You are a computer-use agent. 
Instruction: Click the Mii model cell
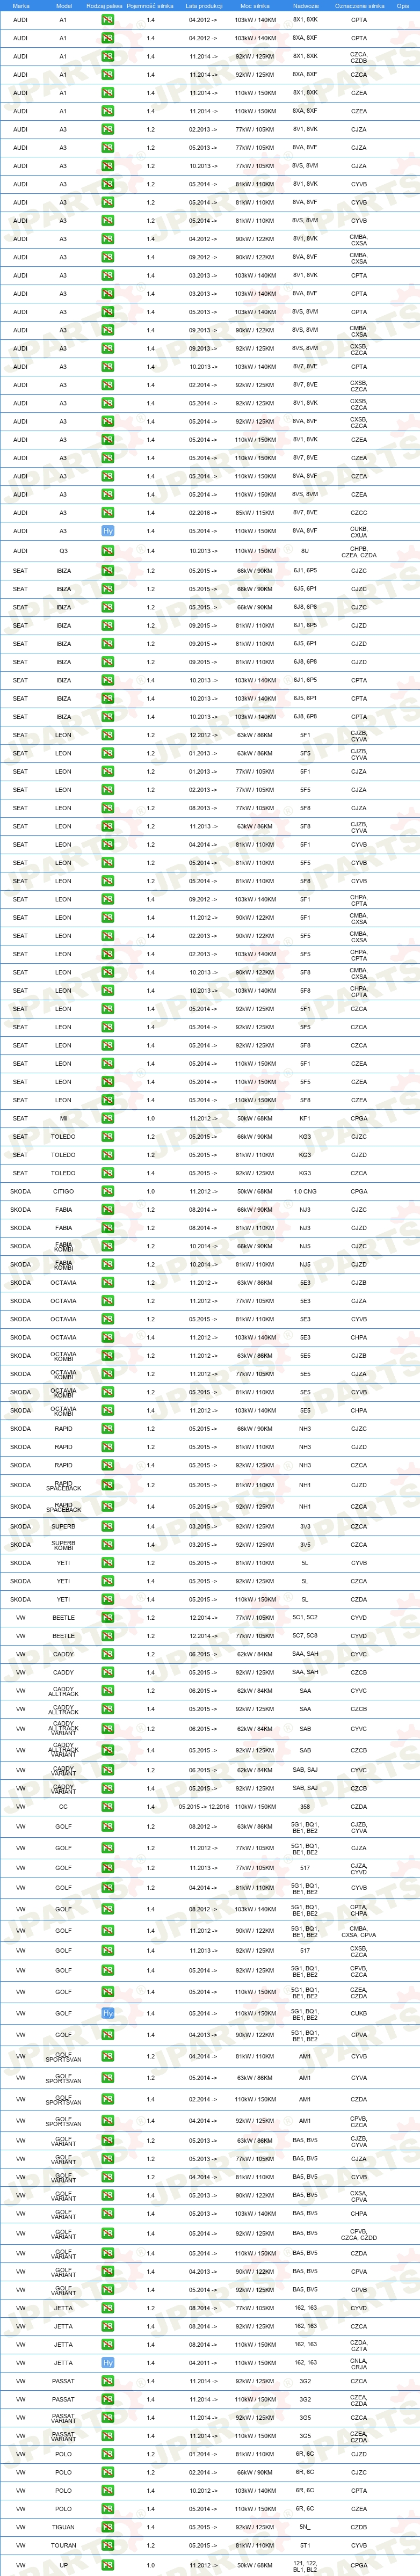click(x=63, y=1118)
